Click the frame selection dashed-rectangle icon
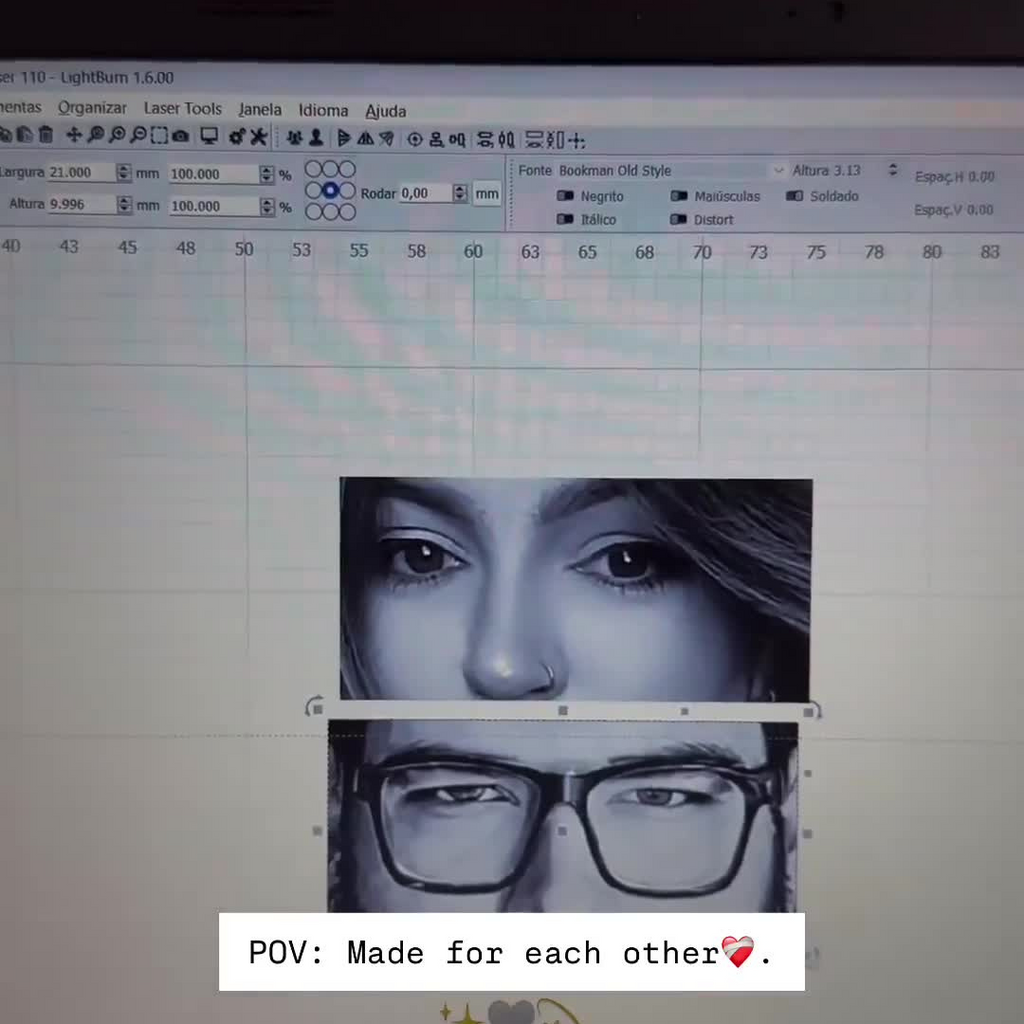This screenshot has width=1024, height=1024. (x=159, y=136)
